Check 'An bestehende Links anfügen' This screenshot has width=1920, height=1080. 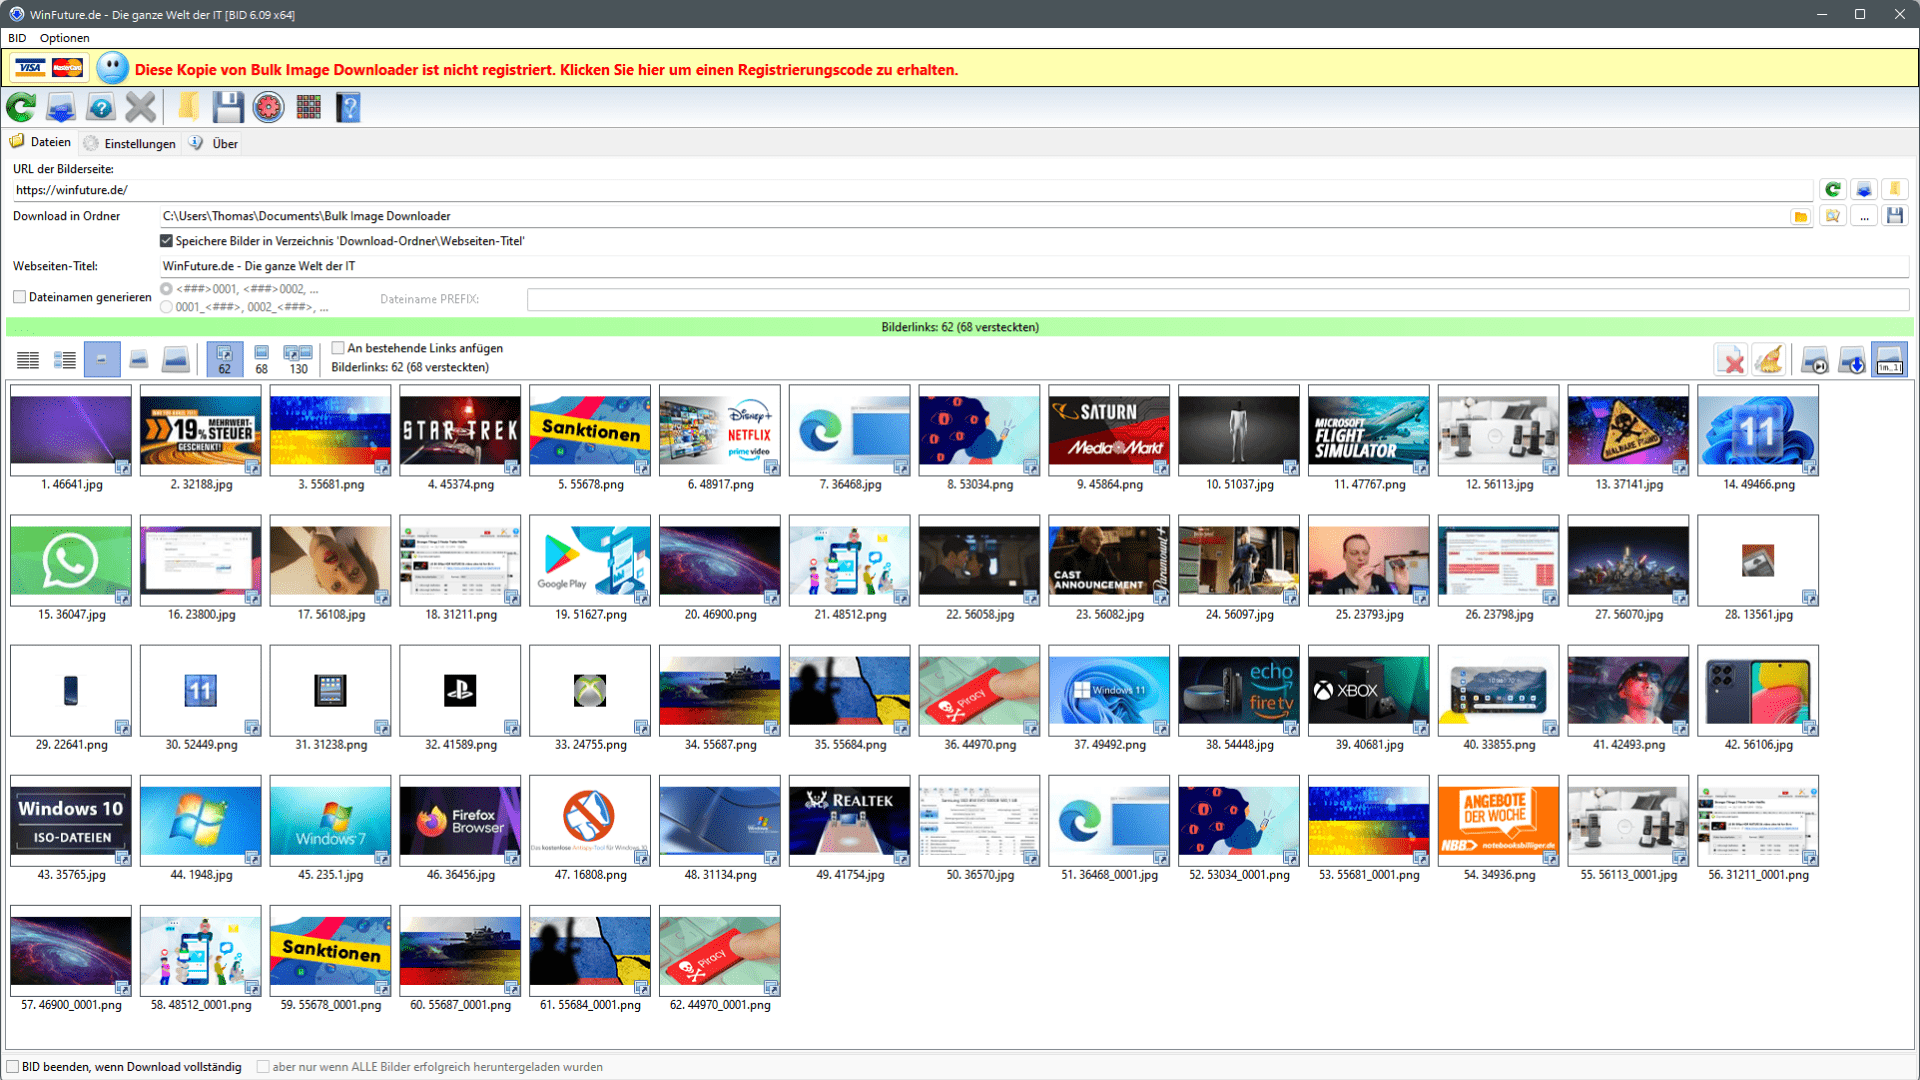(x=338, y=348)
